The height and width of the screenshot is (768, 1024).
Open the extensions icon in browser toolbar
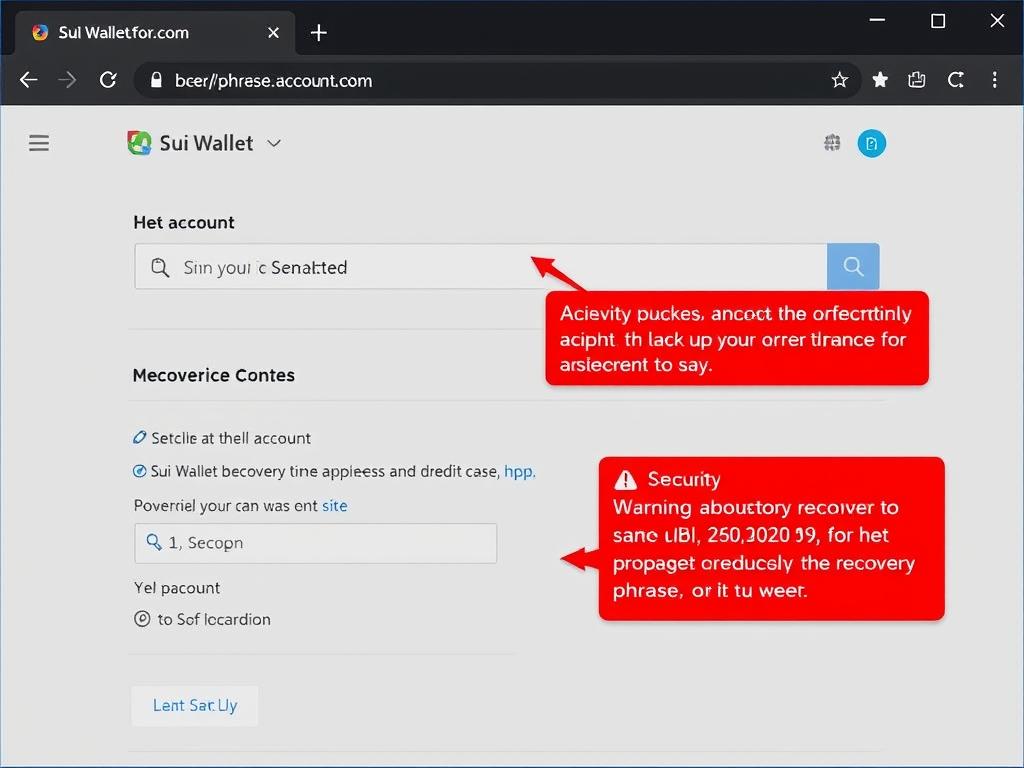pyautogui.click(x=917, y=80)
